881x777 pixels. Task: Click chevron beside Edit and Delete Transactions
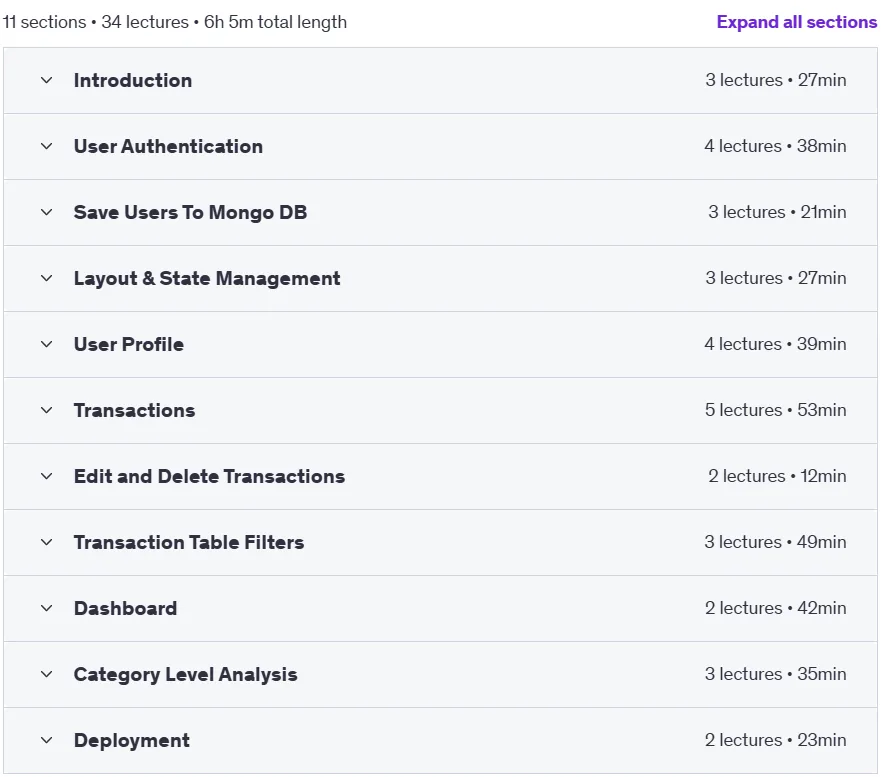(x=47, y=476)
